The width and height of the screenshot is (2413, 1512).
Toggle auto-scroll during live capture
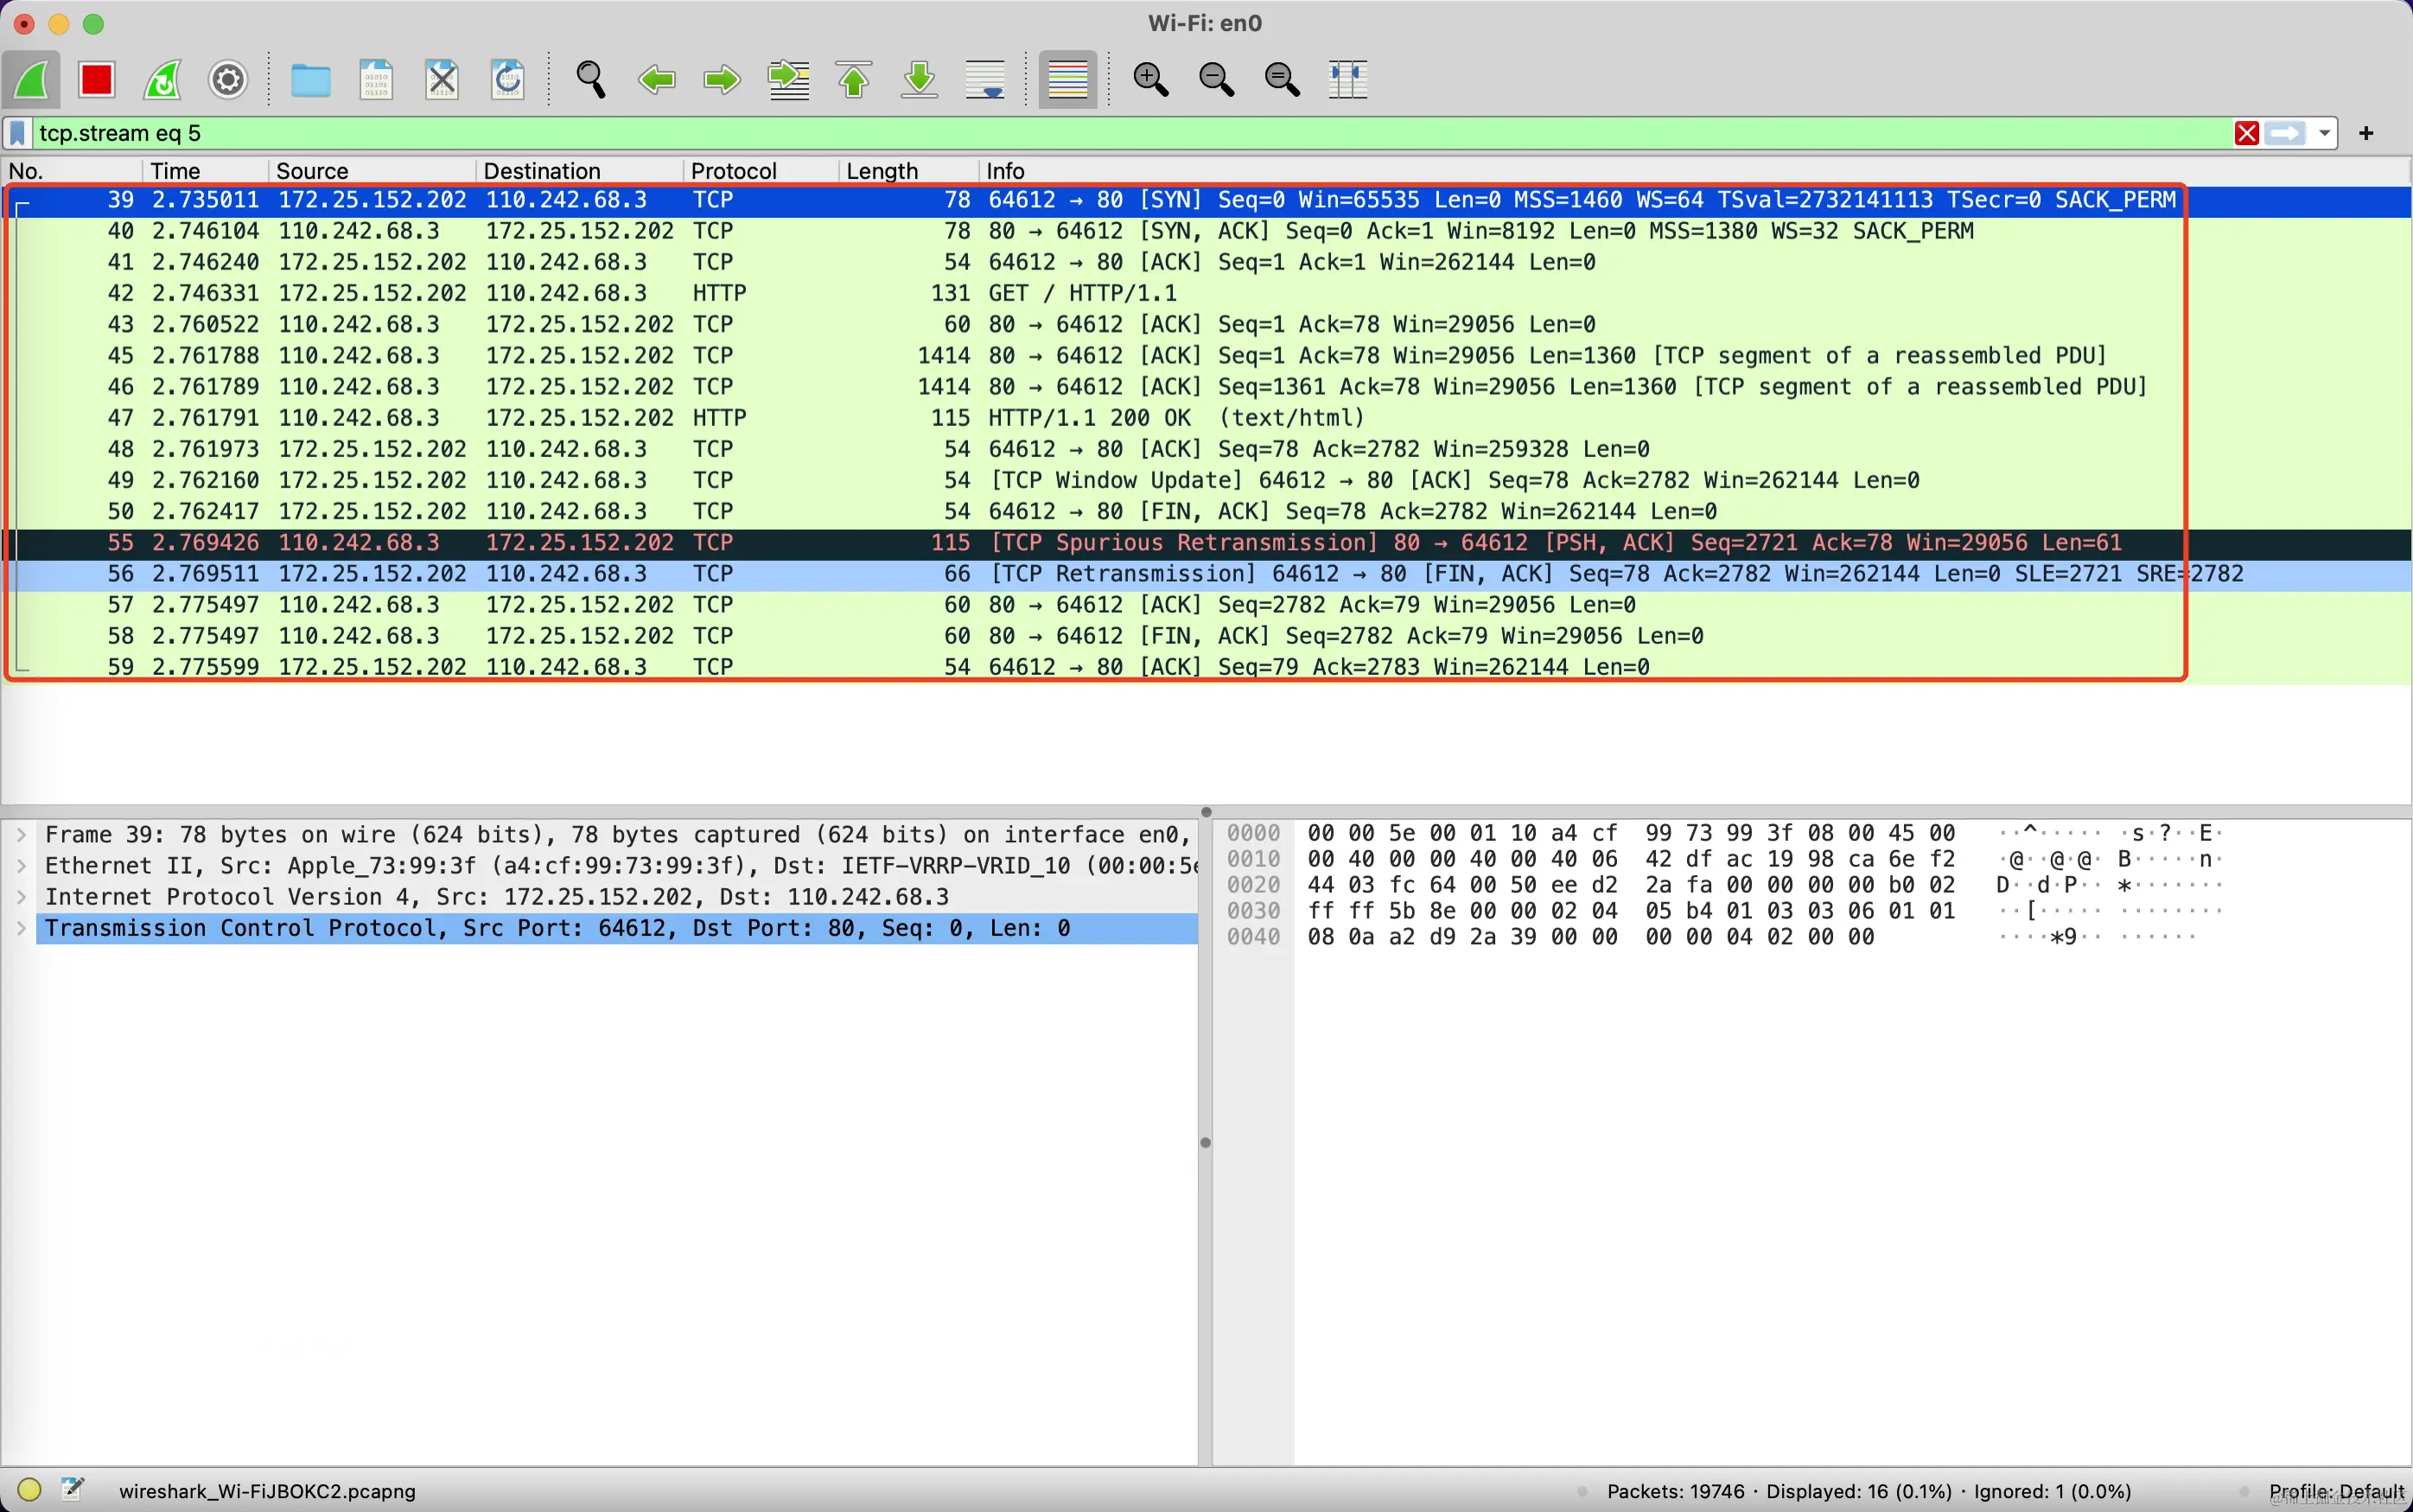click(985, 79)
